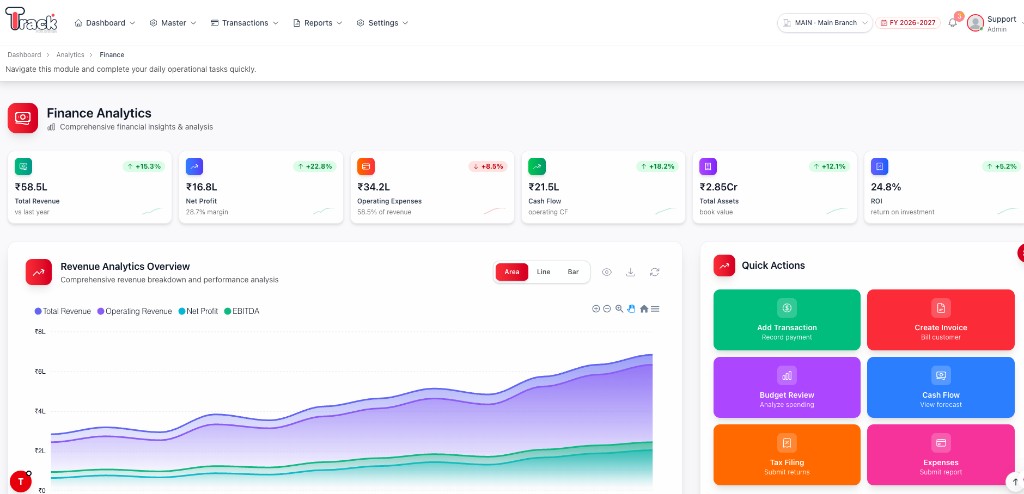Click the chart download icon
1024x494 pixels.
pos(630,272)
